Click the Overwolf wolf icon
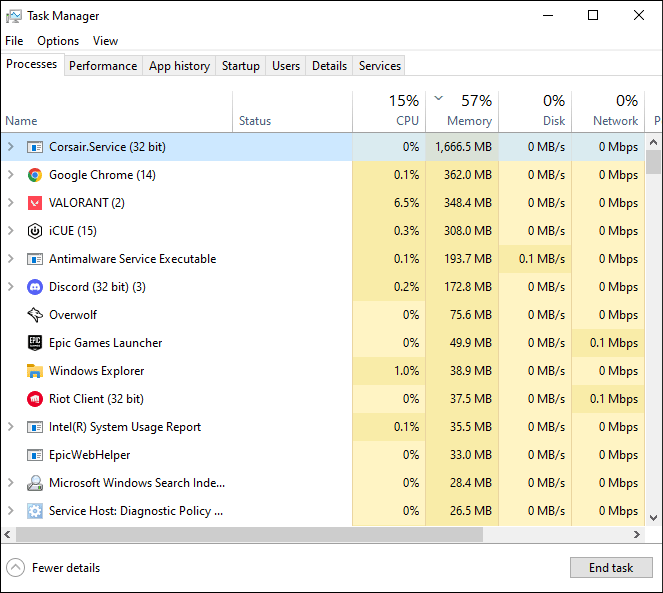The width and height of the screenshot is (663, 593). tap(35, 315)
